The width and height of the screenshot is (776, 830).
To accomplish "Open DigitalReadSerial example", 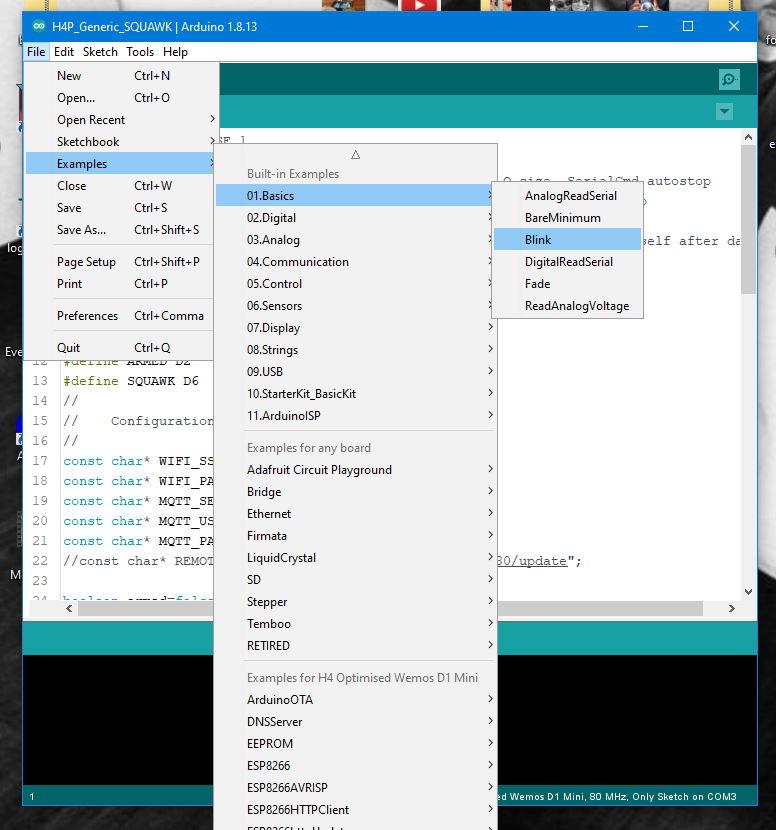I will 567,262.
